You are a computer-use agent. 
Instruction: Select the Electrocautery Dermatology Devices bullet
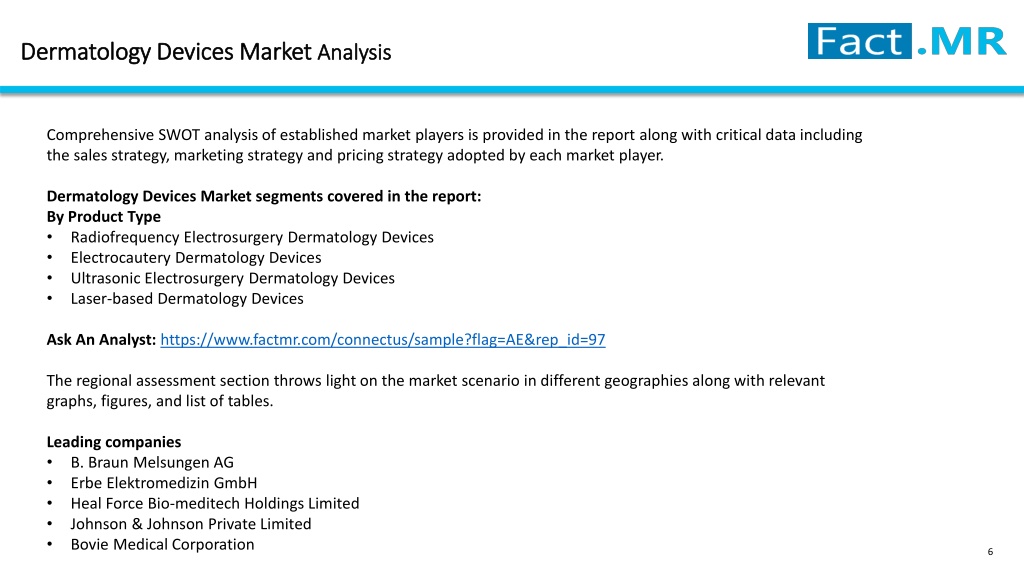pyautogui.click(x=196, y=257)
